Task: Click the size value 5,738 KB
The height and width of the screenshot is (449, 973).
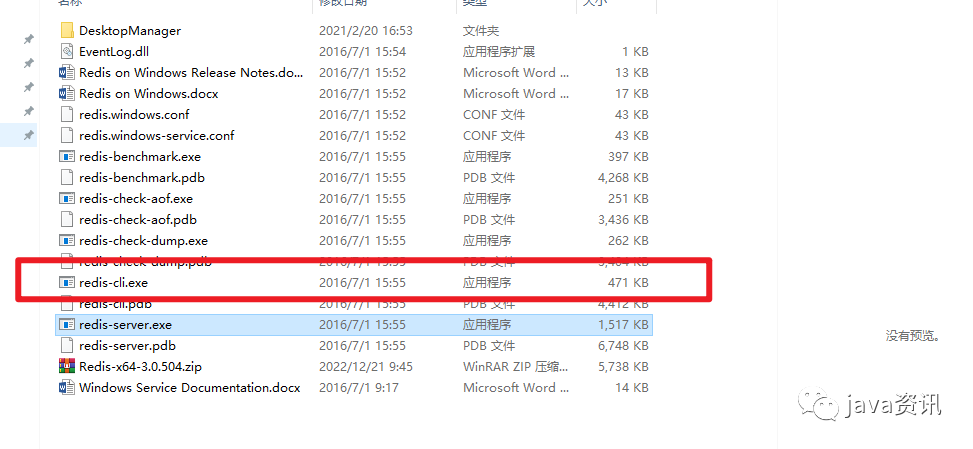Action: 623,367
